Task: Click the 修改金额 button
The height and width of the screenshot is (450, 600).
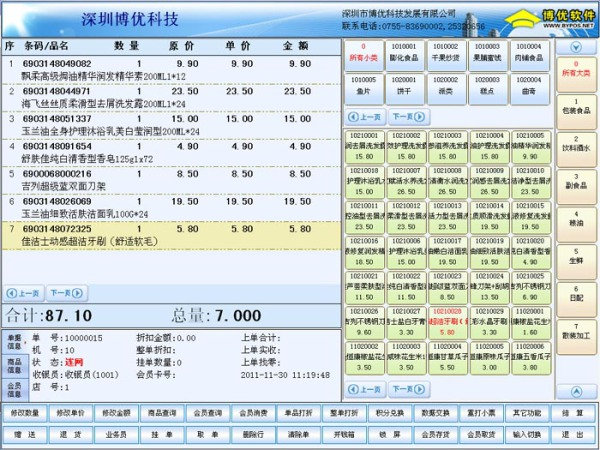Action: 116,414
